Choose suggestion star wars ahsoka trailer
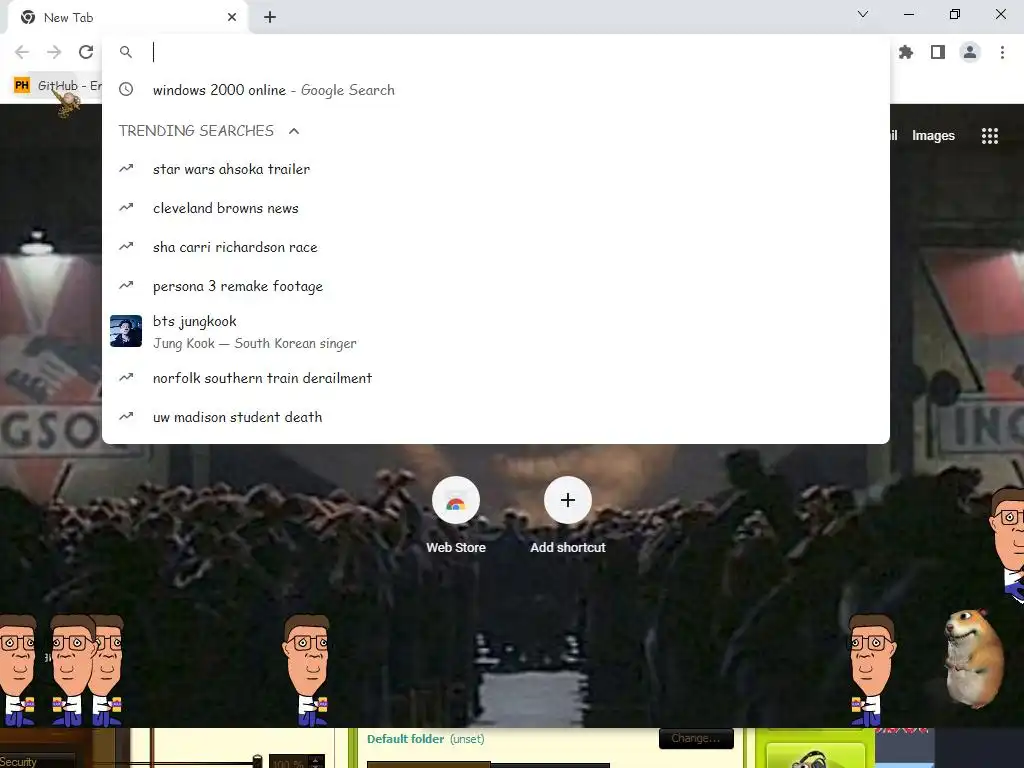 tap(496, 169)
